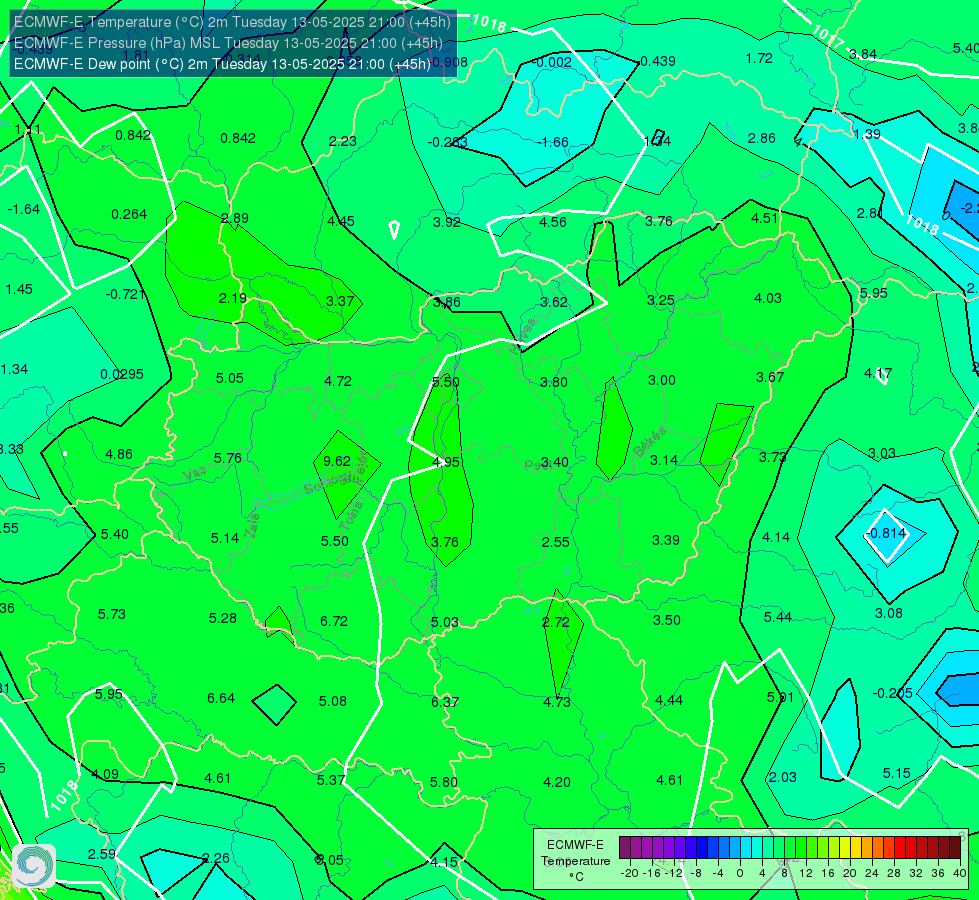Click the 5.73 grid value
Screen dimensions: 979x900
pyautogui.click(x=111, y=614)
